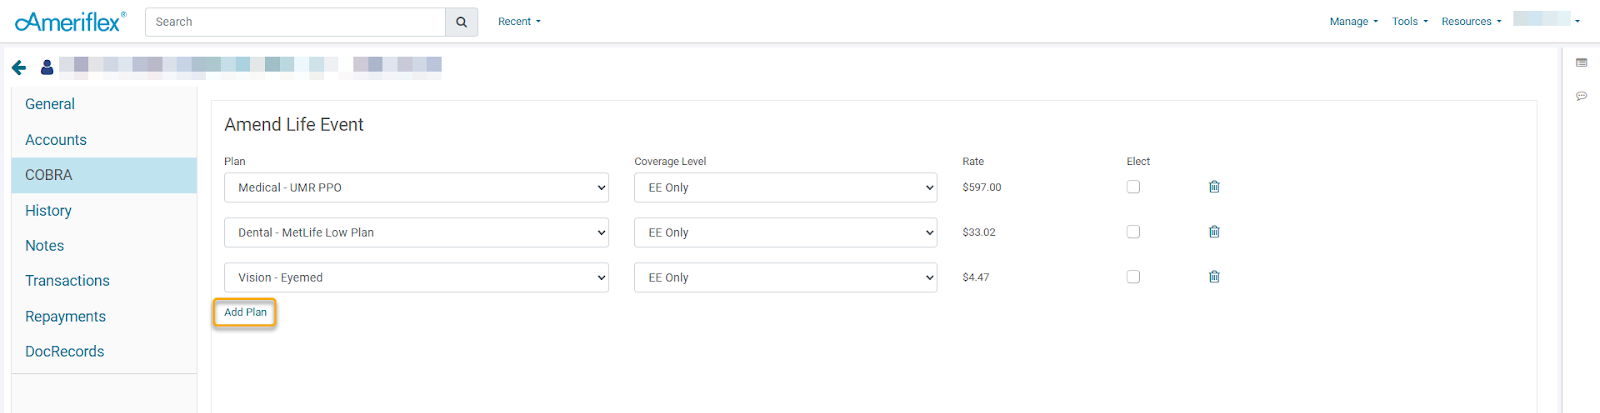Open the Medical - UMR PPO plan dropdown
This screenshot has height=413, width=1600.
click(416, 188)
